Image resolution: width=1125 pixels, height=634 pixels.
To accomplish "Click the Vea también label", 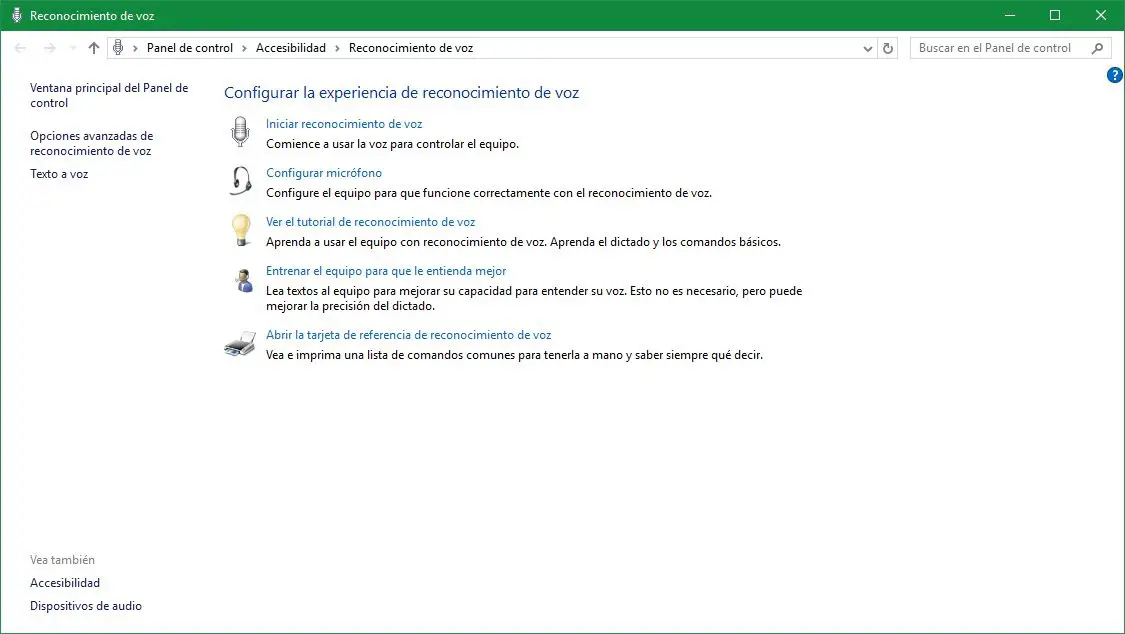I will pyautogui.click(x=62, y=560).
